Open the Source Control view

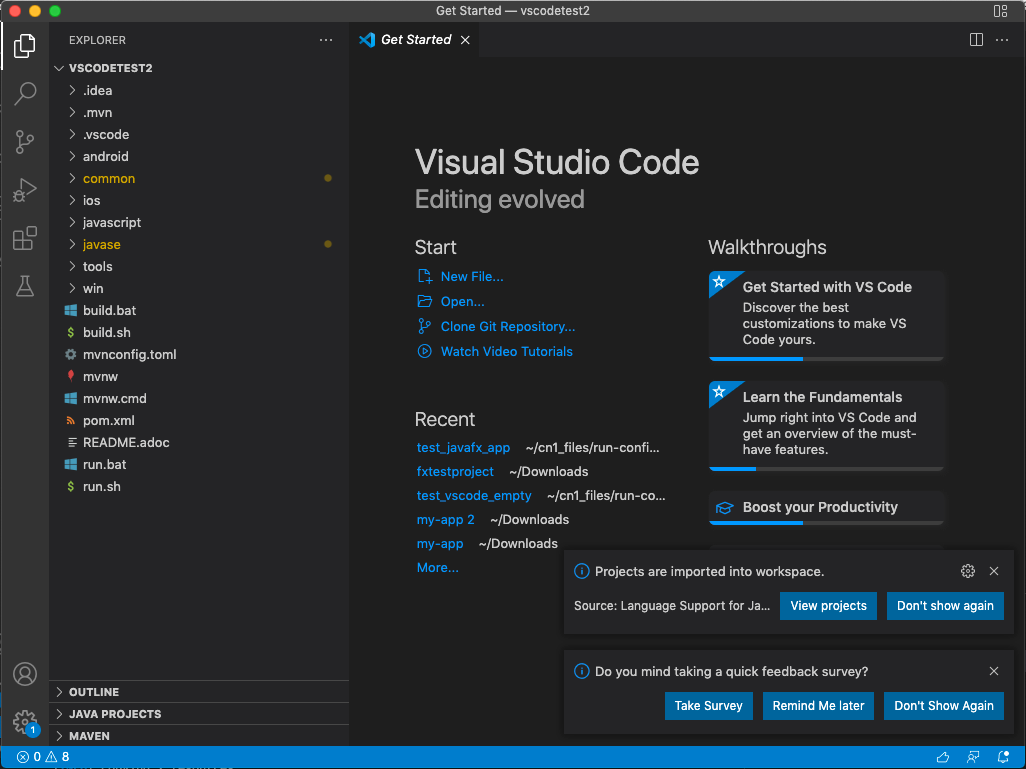tap(25, 142)
